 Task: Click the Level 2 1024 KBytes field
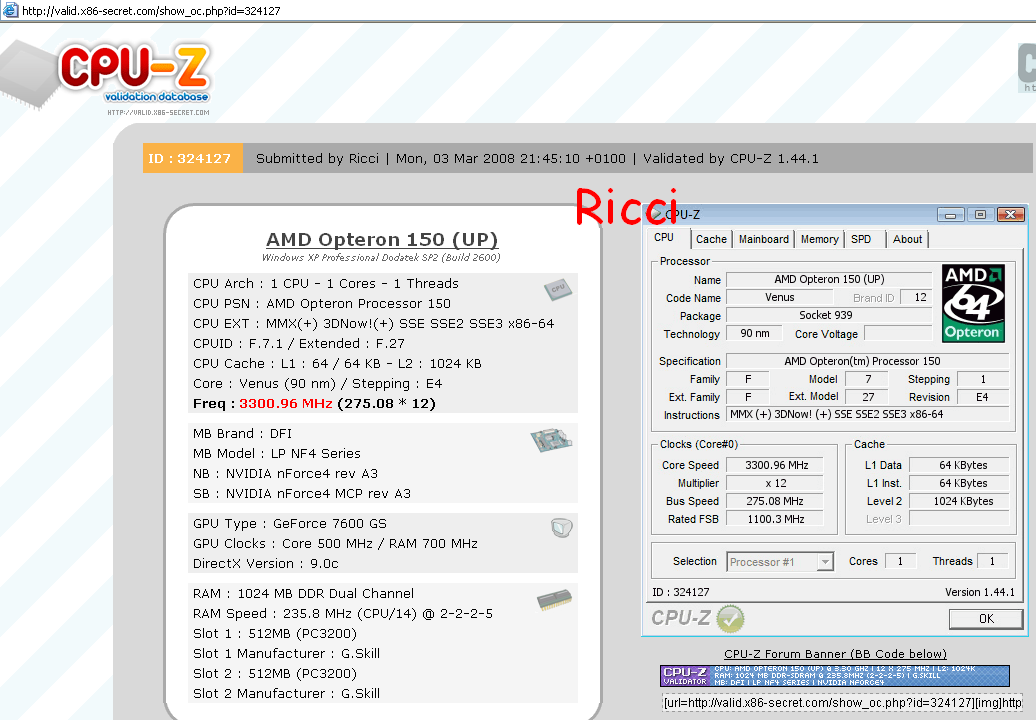pyautogui.click(x=960, y=501)
